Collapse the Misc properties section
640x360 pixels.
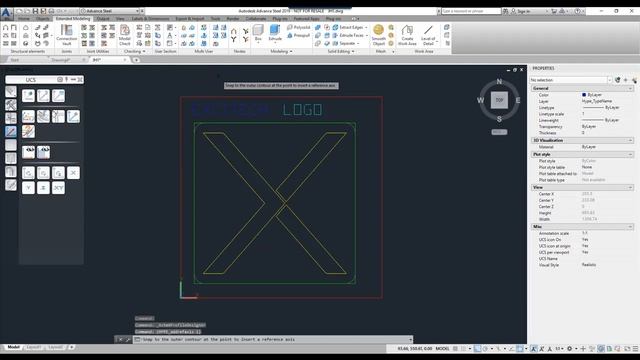click(631, 227)
